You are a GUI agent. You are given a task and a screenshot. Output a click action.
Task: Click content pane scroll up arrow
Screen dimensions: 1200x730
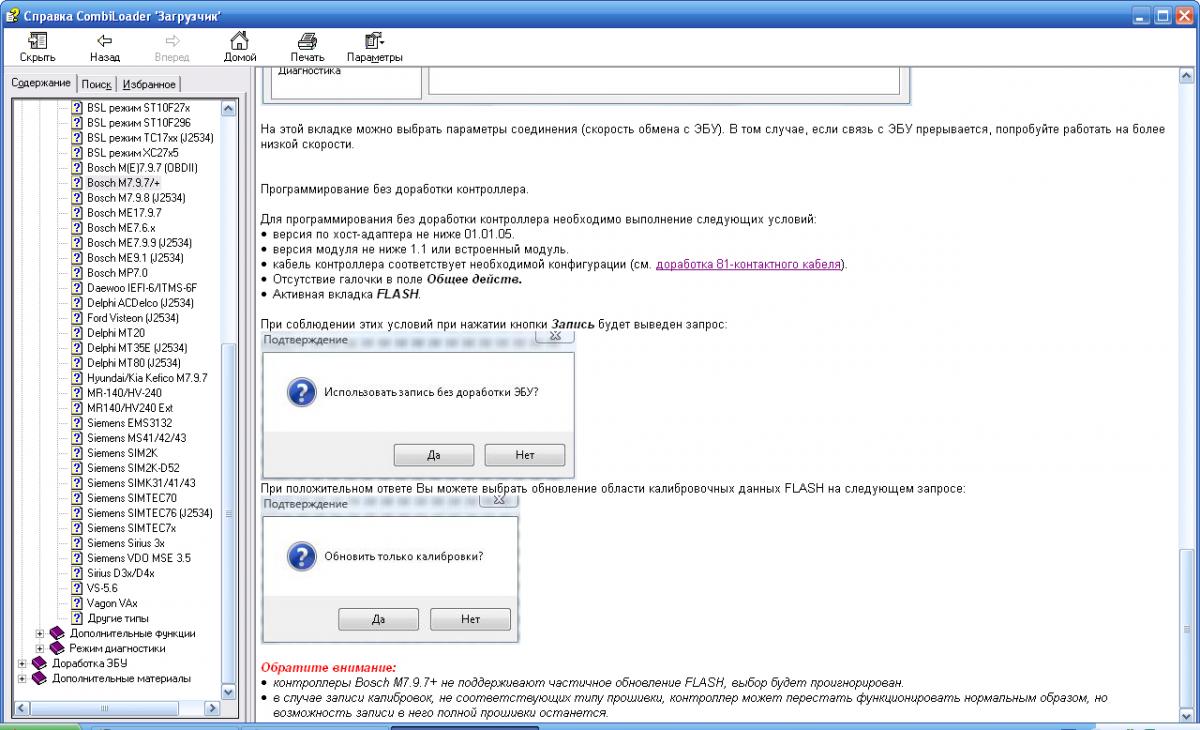(x=1187, y=75)
